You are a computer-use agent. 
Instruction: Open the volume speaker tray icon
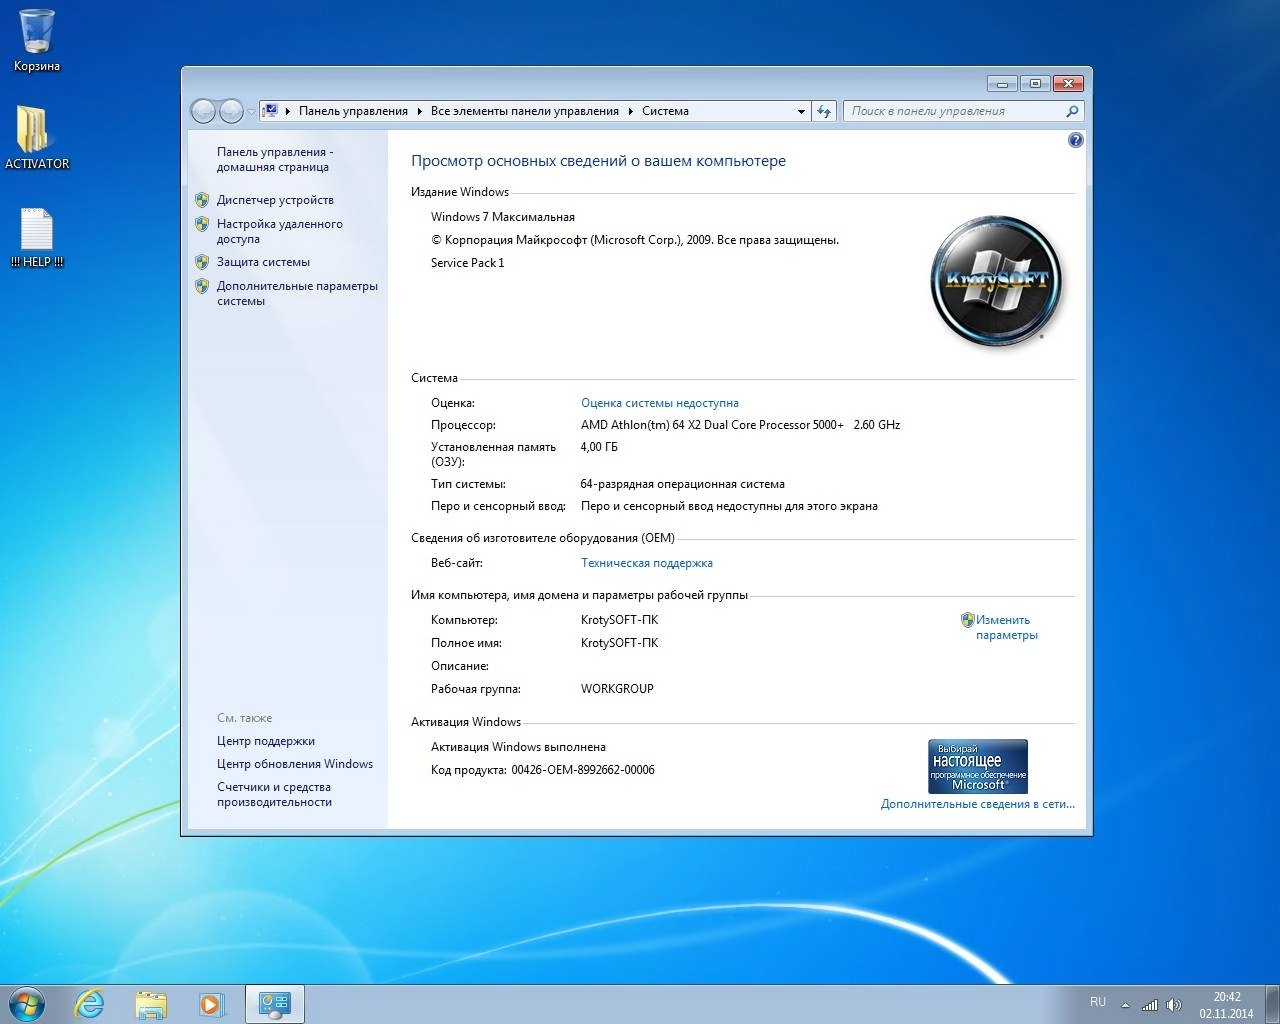[1174, 1004]
